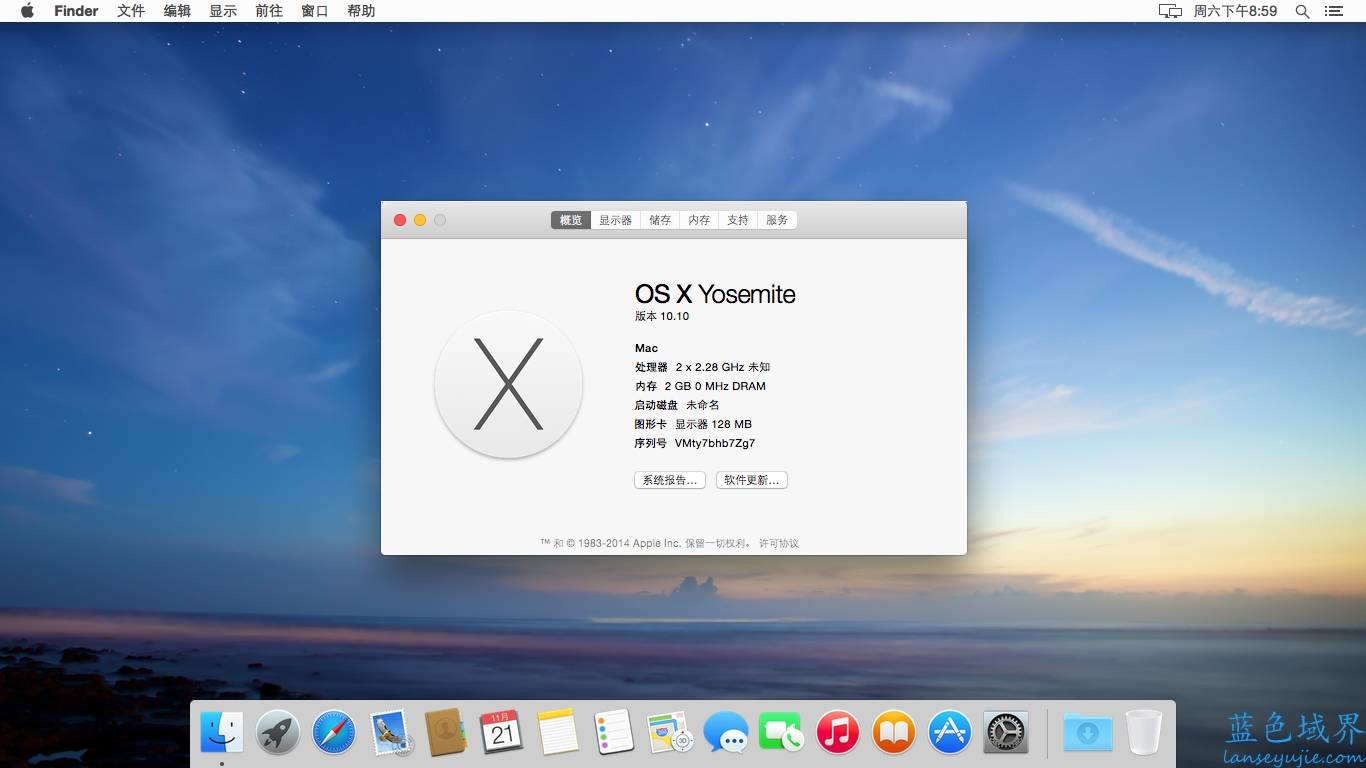Image resolution: width=1366 pixels, height=768 pixels.
Task: Open the 帮助 menu
Action: (361, 11)
